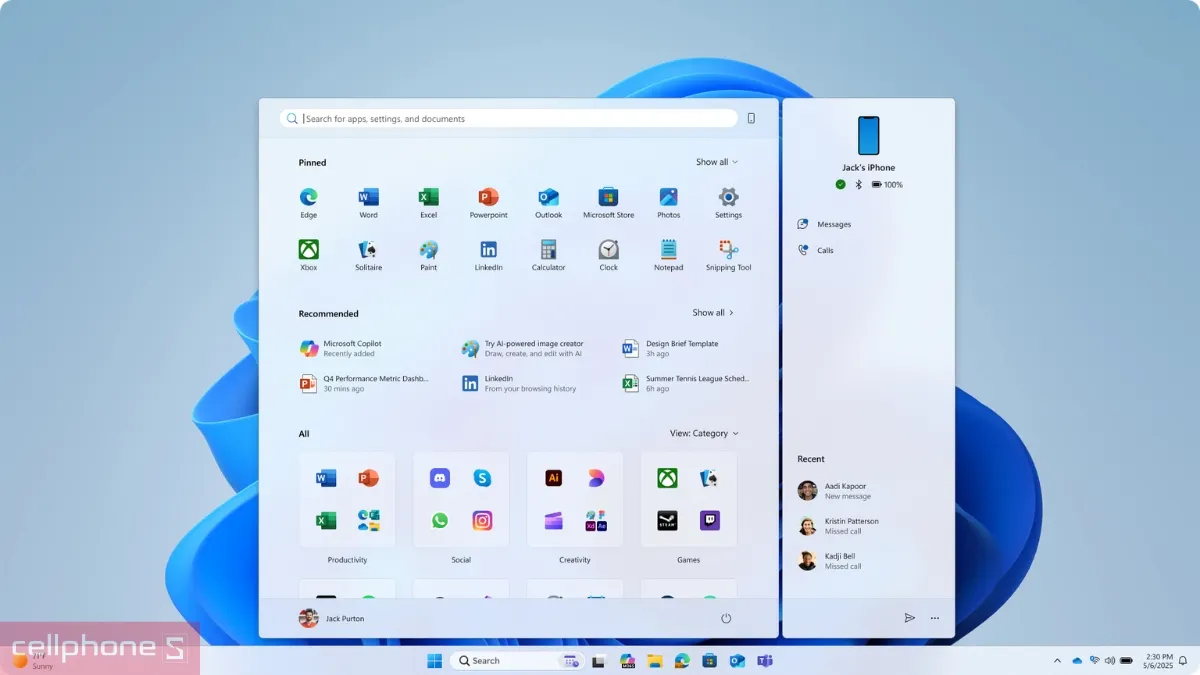Open the Productivity category folder label
Screen dimensions: 1200x675
[x=347, y=560]
